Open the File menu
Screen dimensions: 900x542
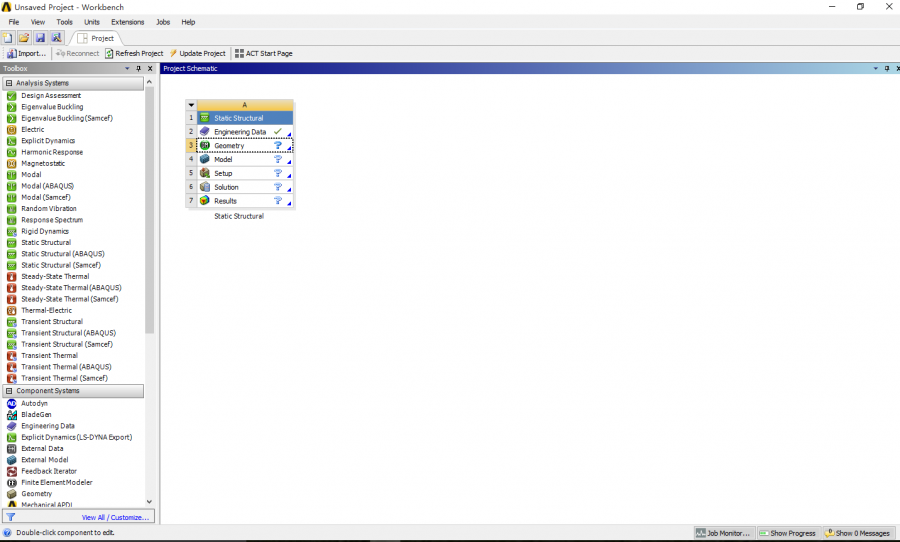point(14,22)
